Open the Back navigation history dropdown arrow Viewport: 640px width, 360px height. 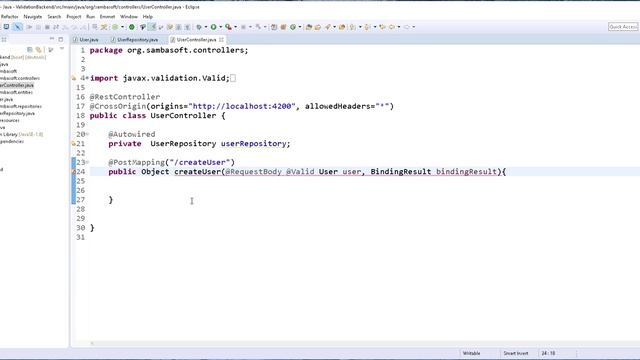point(399,27)
